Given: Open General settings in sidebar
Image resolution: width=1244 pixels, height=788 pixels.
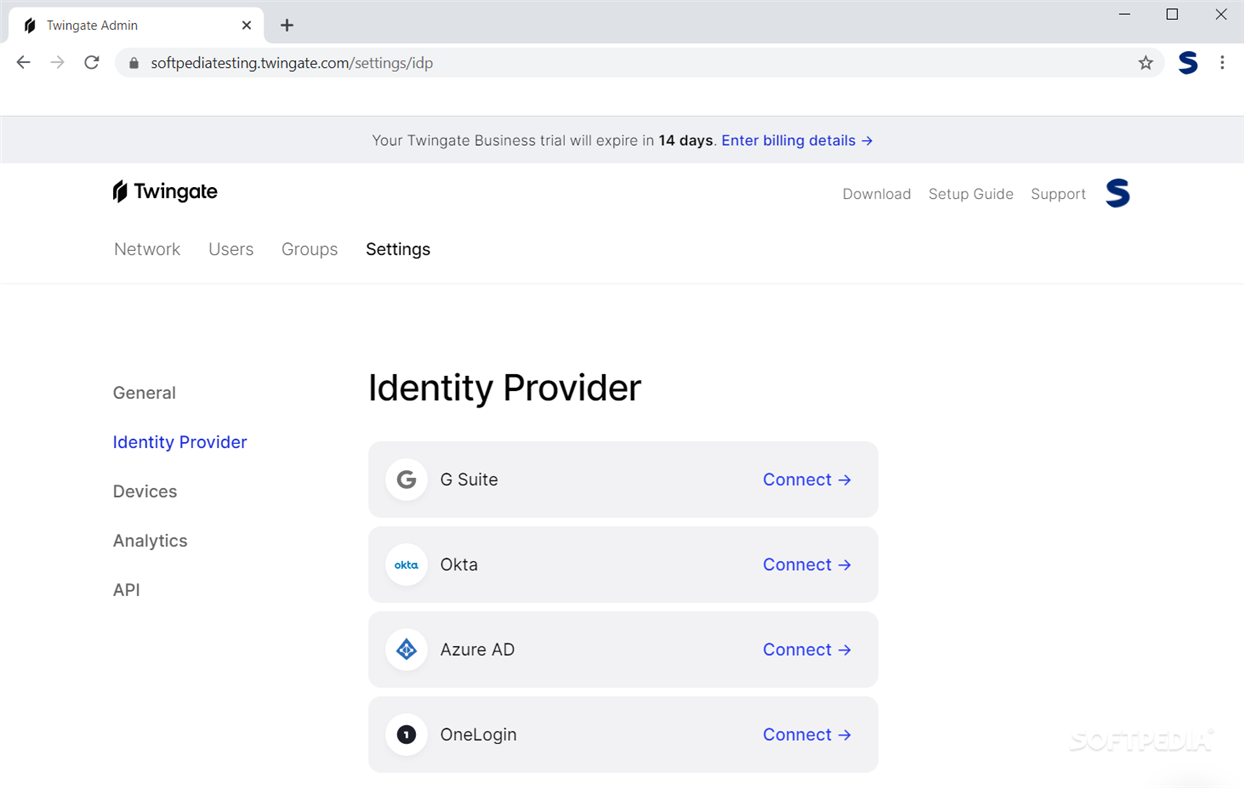Looking at the screenshot, I should 144,393.
